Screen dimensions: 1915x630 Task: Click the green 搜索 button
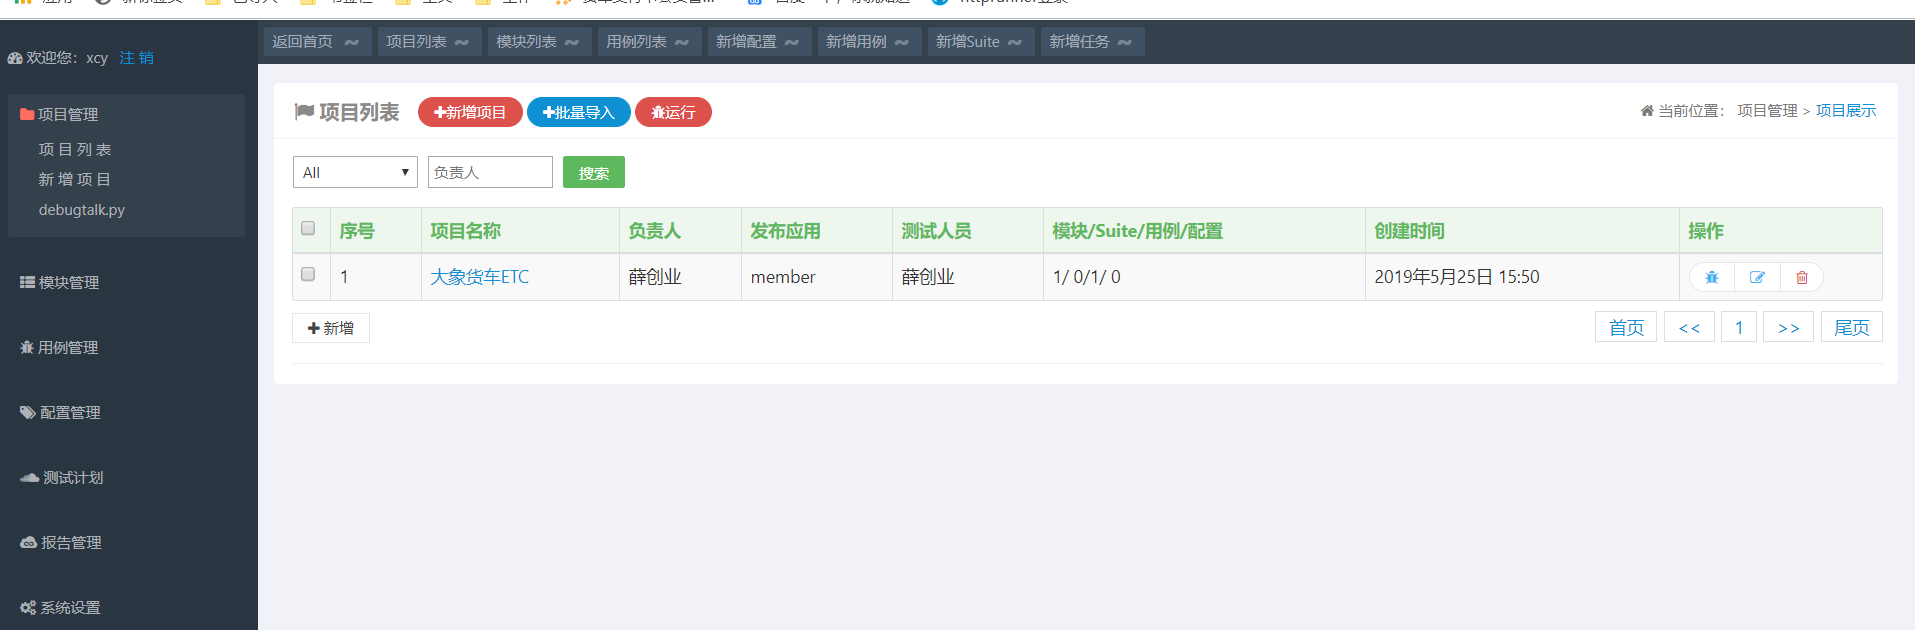pyautogui.click(x=594, y=172)
